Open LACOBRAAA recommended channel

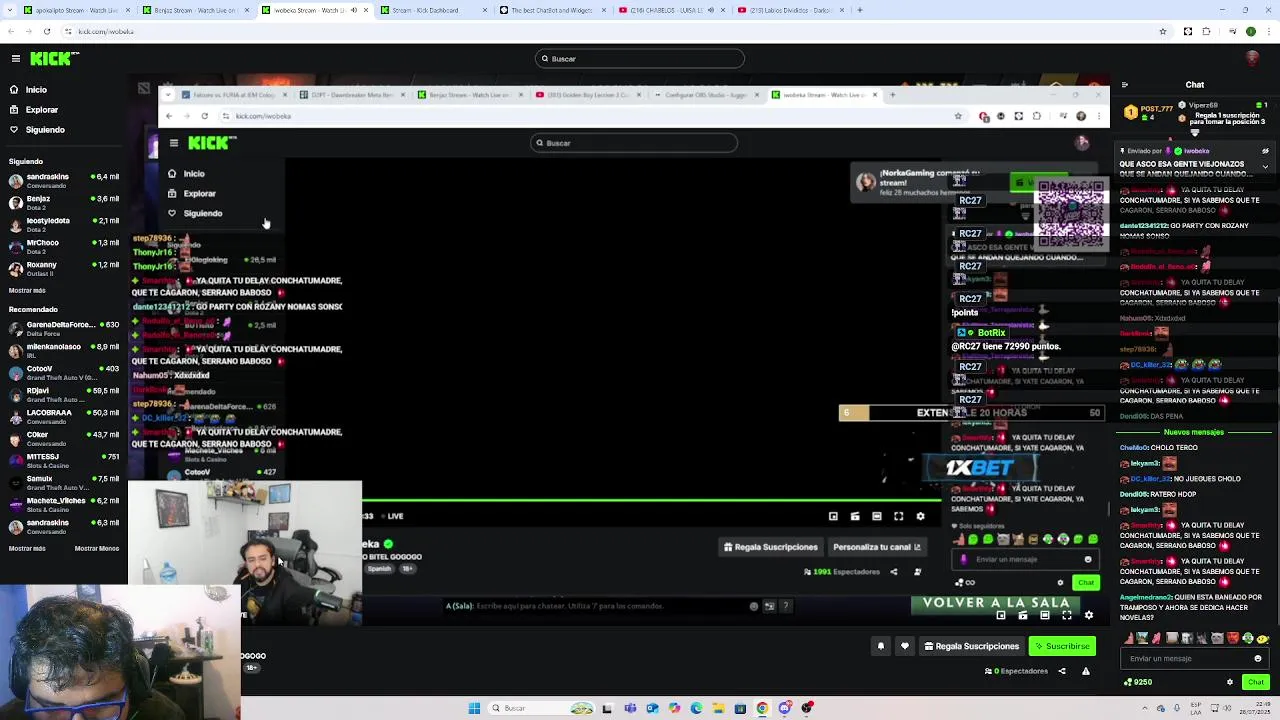[x=64, y=417]
